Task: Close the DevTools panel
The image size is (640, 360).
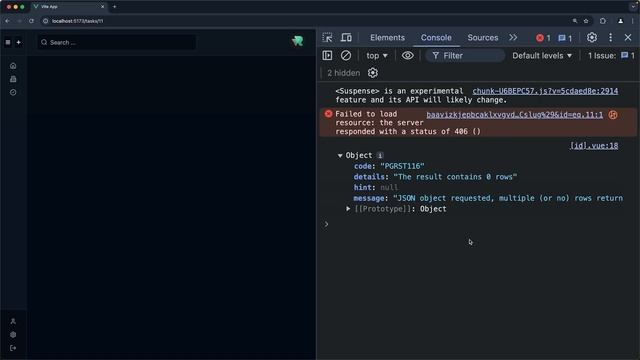Action: pos(628,38)
